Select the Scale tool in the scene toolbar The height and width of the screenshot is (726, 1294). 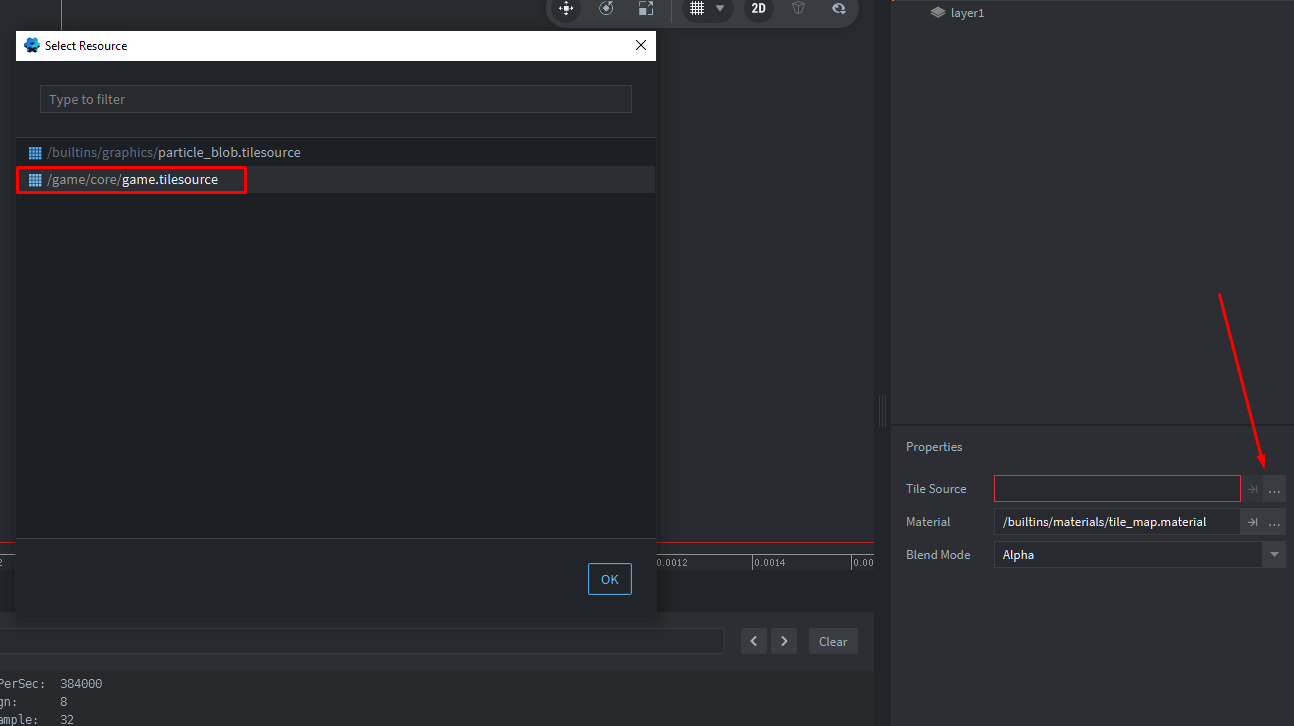646,9
